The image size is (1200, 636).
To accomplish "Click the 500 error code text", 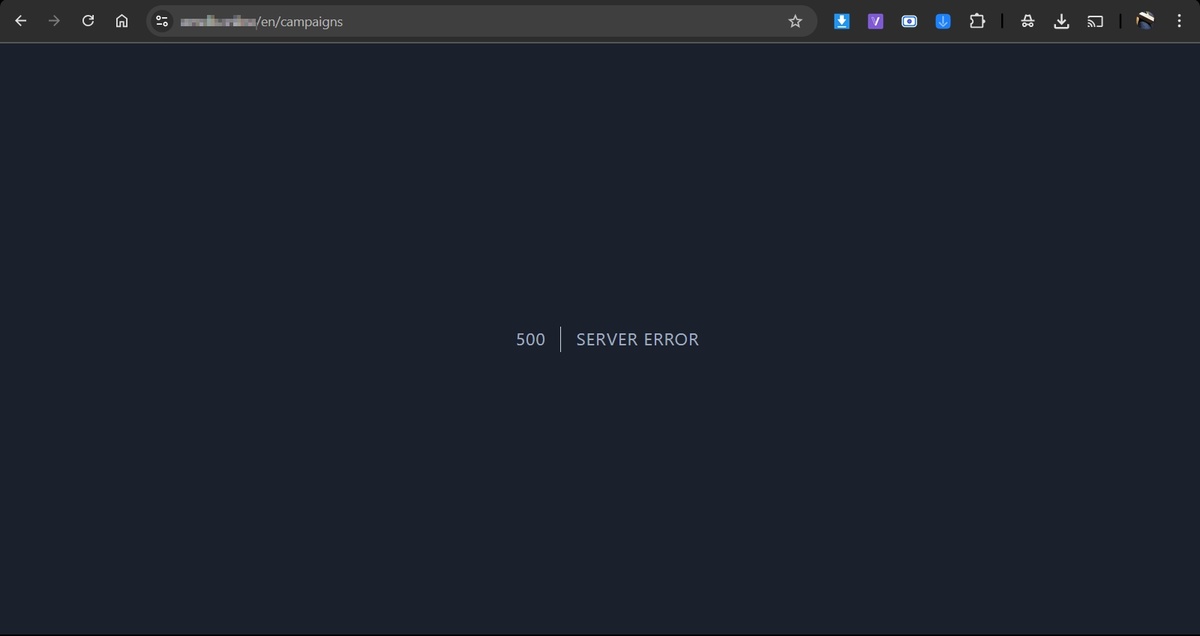I will pyautogui.click(x=531, y=340).
